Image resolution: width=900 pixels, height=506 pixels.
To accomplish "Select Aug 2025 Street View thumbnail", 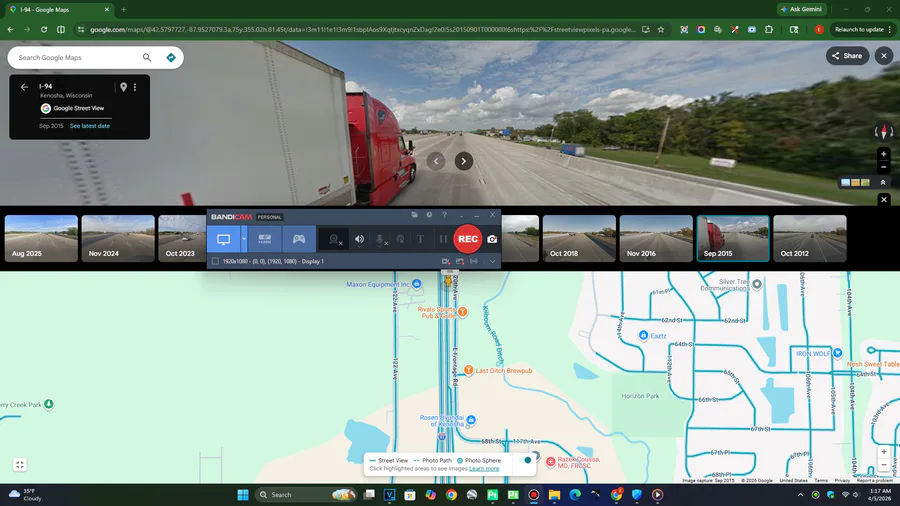I will pos(41,239).
